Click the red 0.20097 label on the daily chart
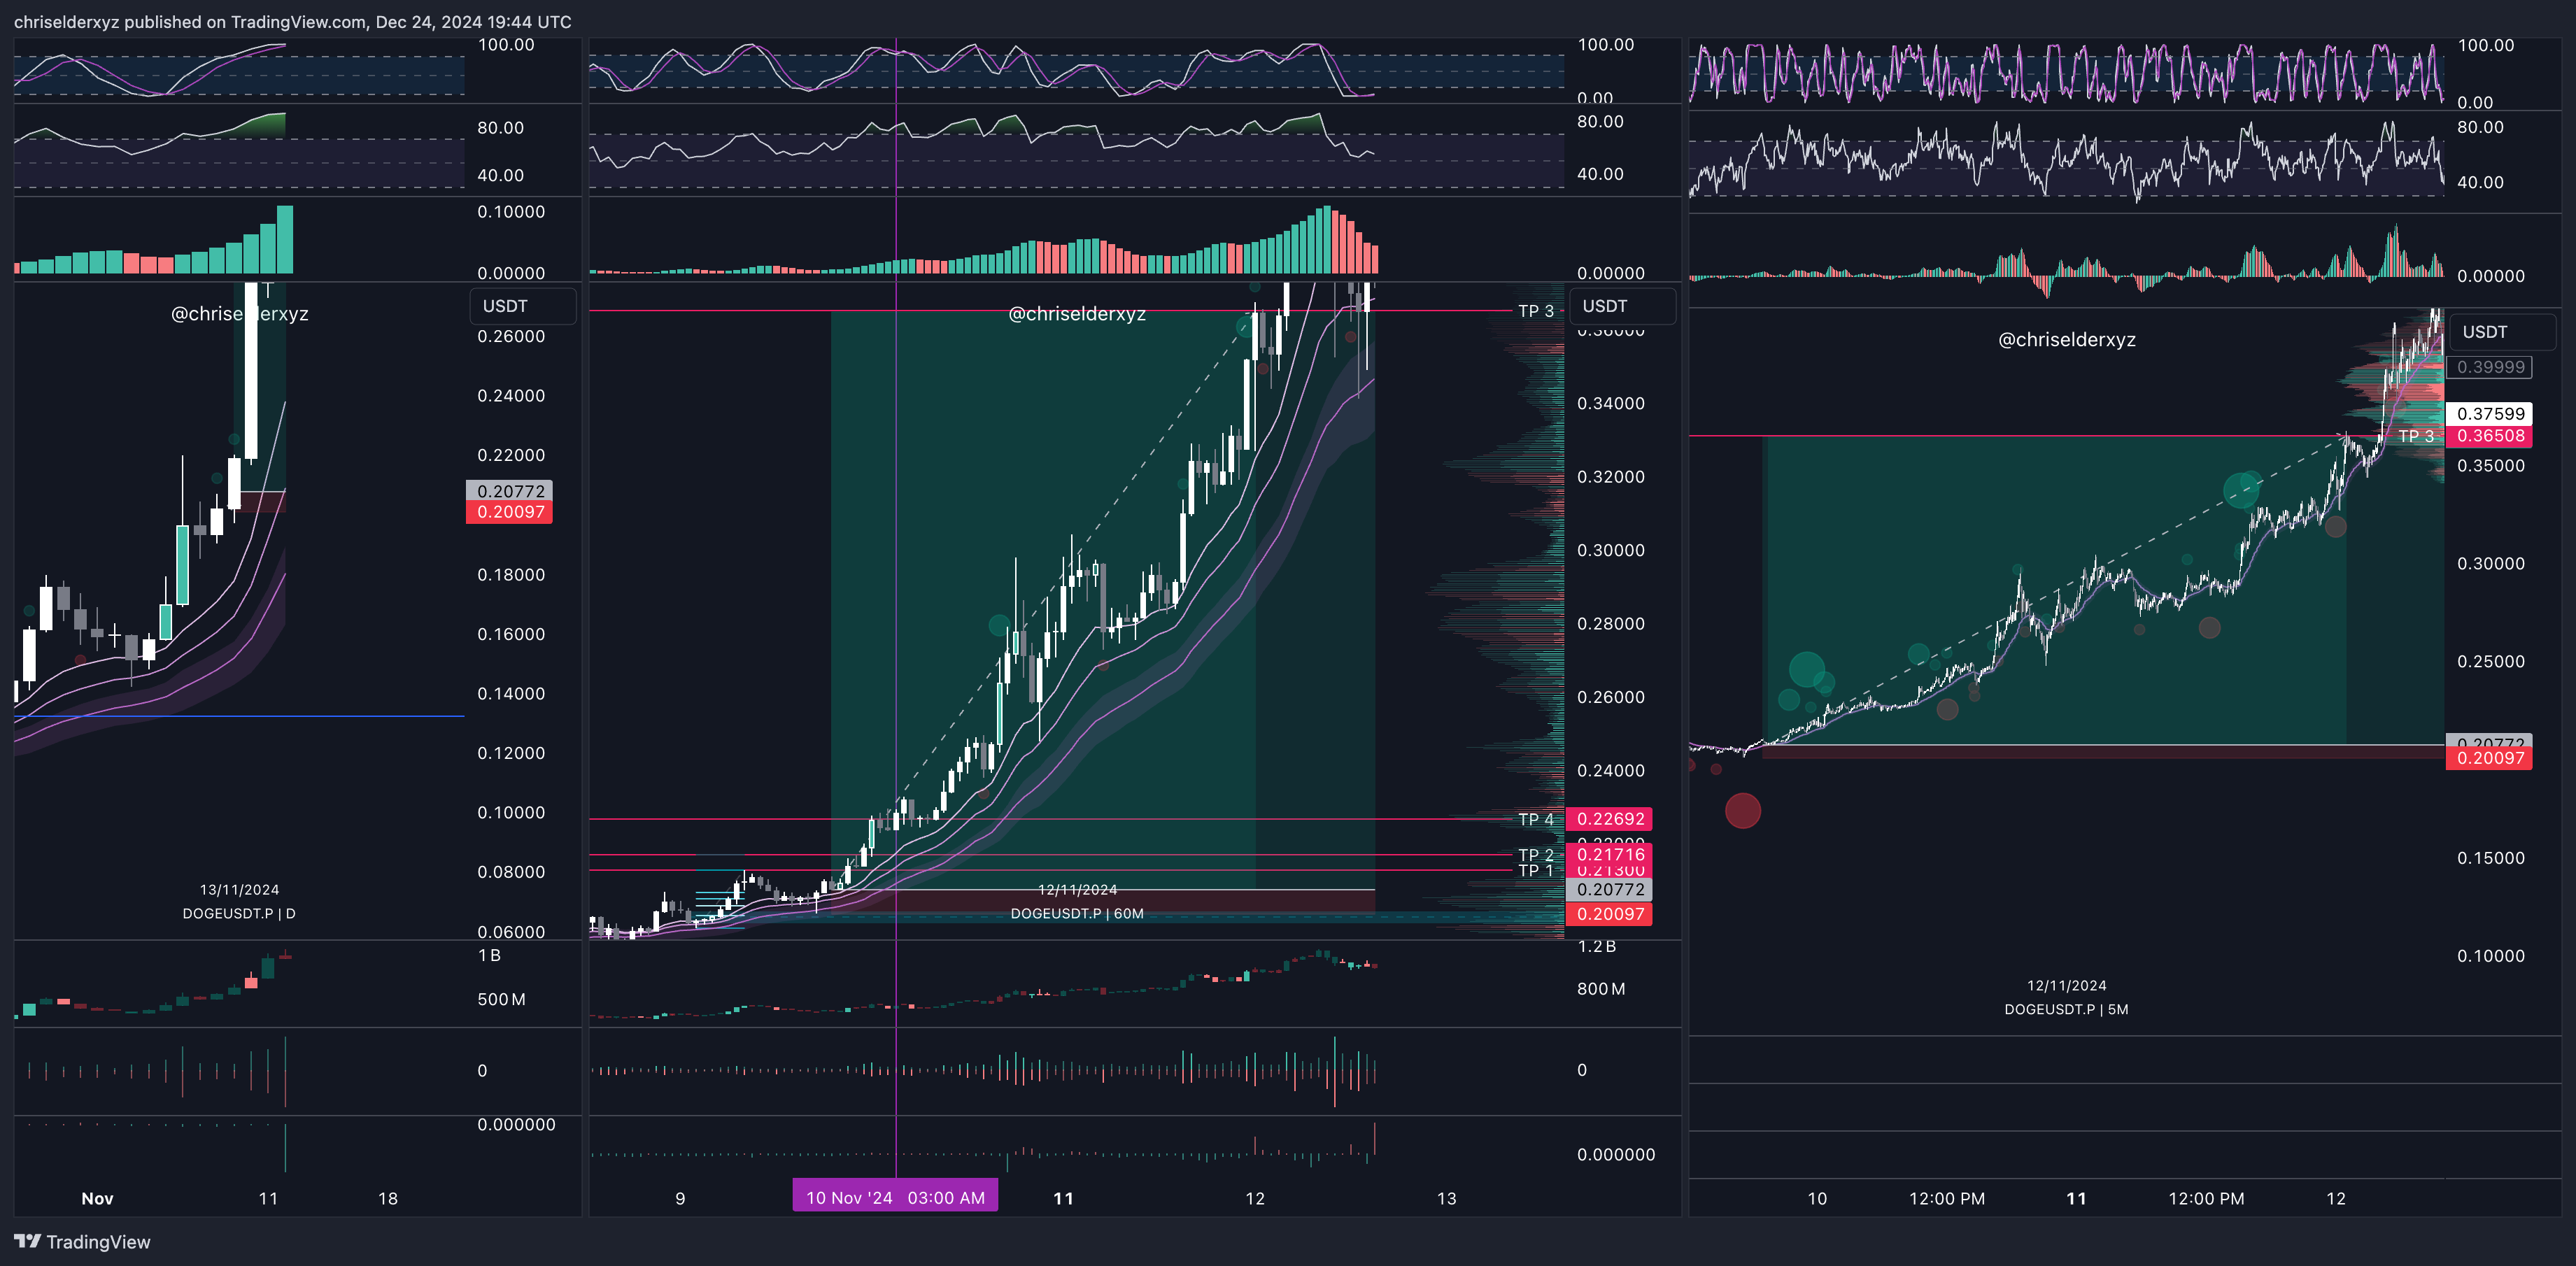Screen dimensions: 2576x1266 pyautogui.click(x=510, y=512)
